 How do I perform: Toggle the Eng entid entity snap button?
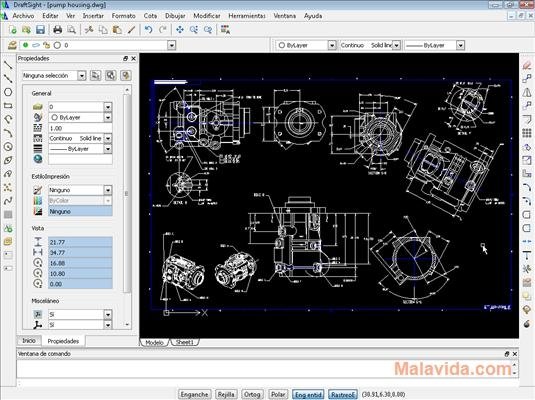(308, 395)
